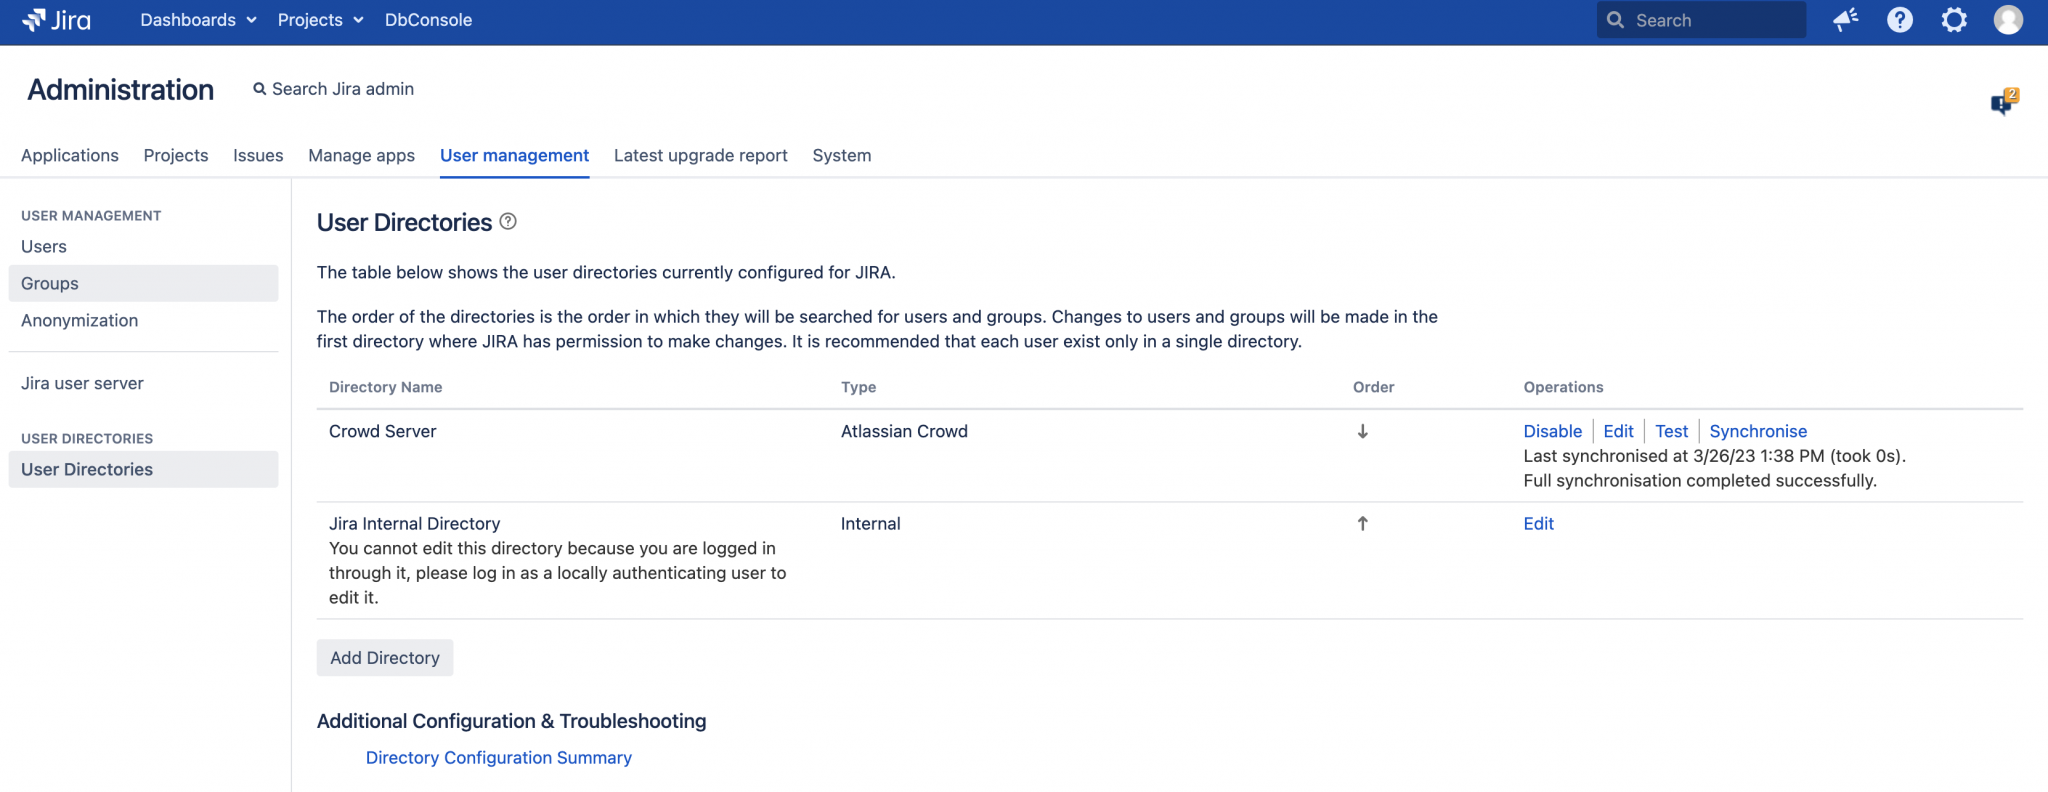Open Users in the sidebar
Image resolution: width=2048 pixels, height=792 pixels.
143,246
